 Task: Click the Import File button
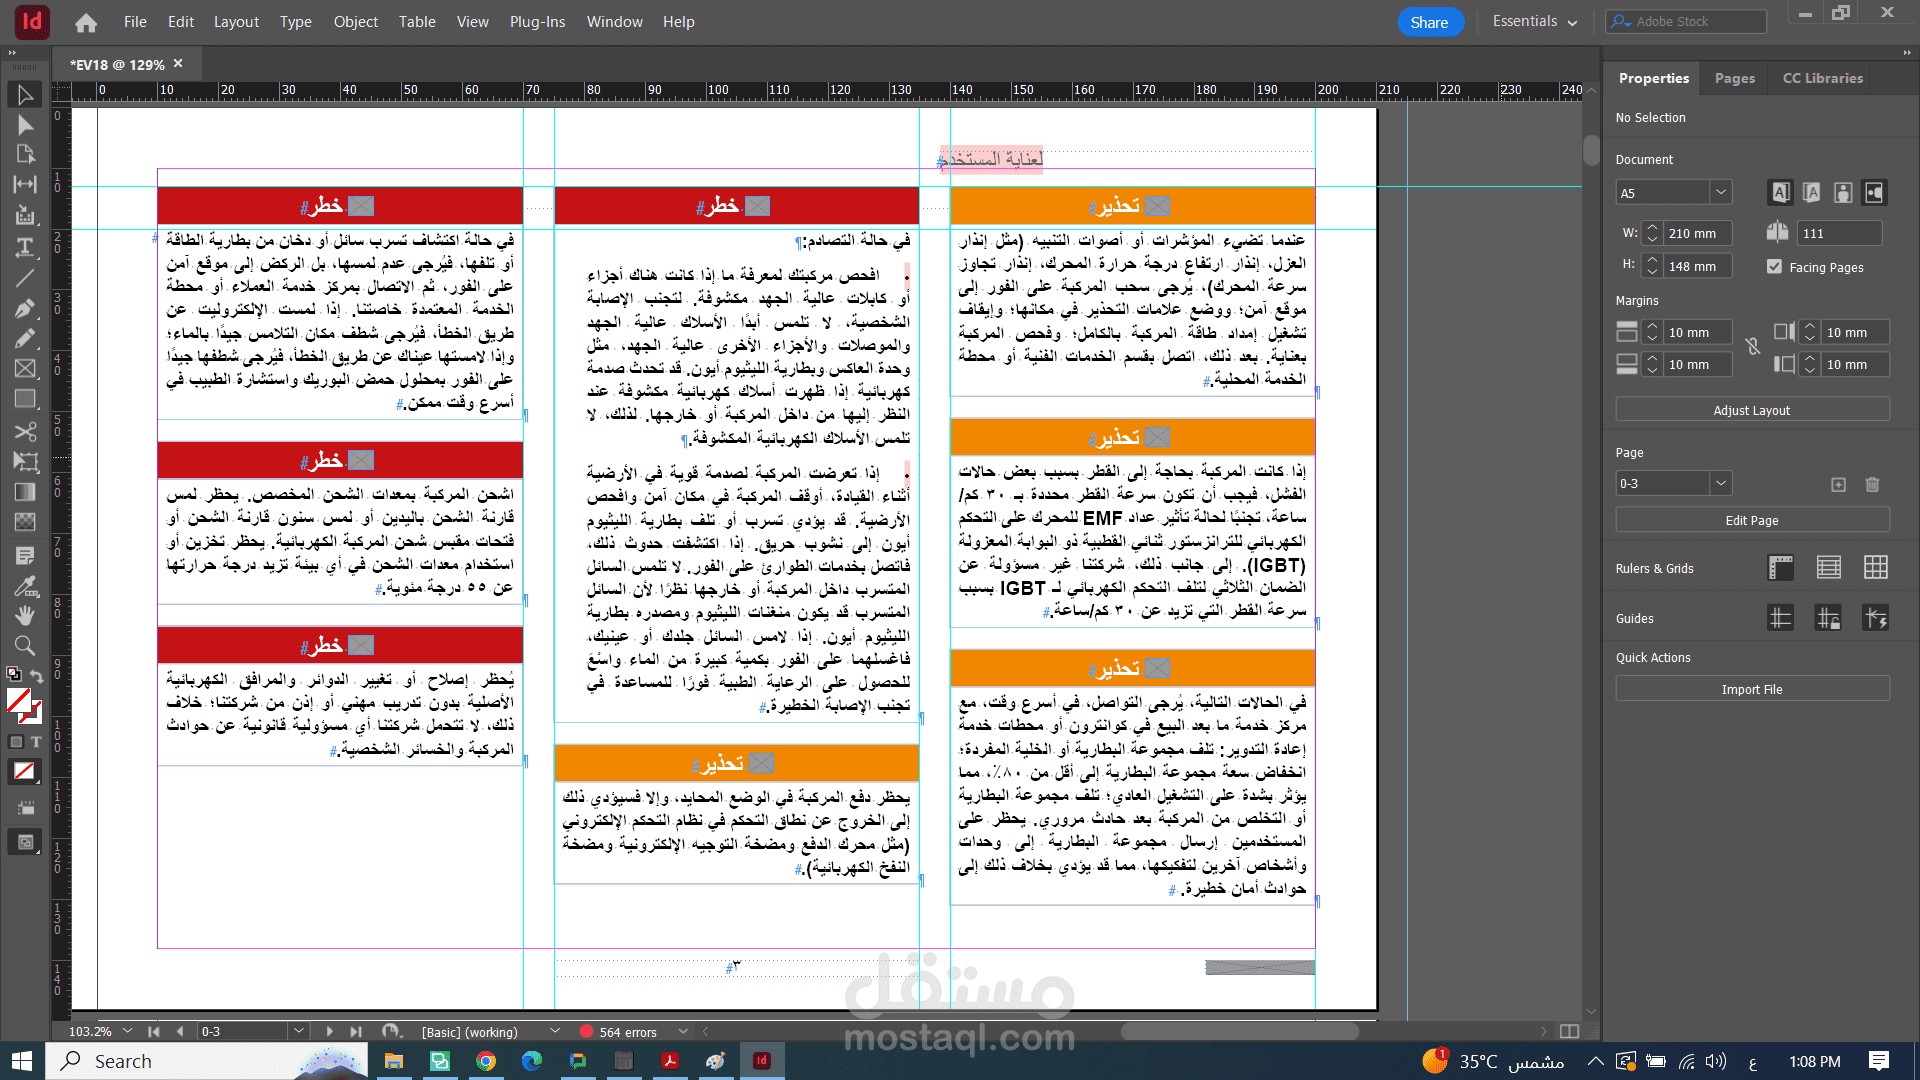(x=1751, y=689)
